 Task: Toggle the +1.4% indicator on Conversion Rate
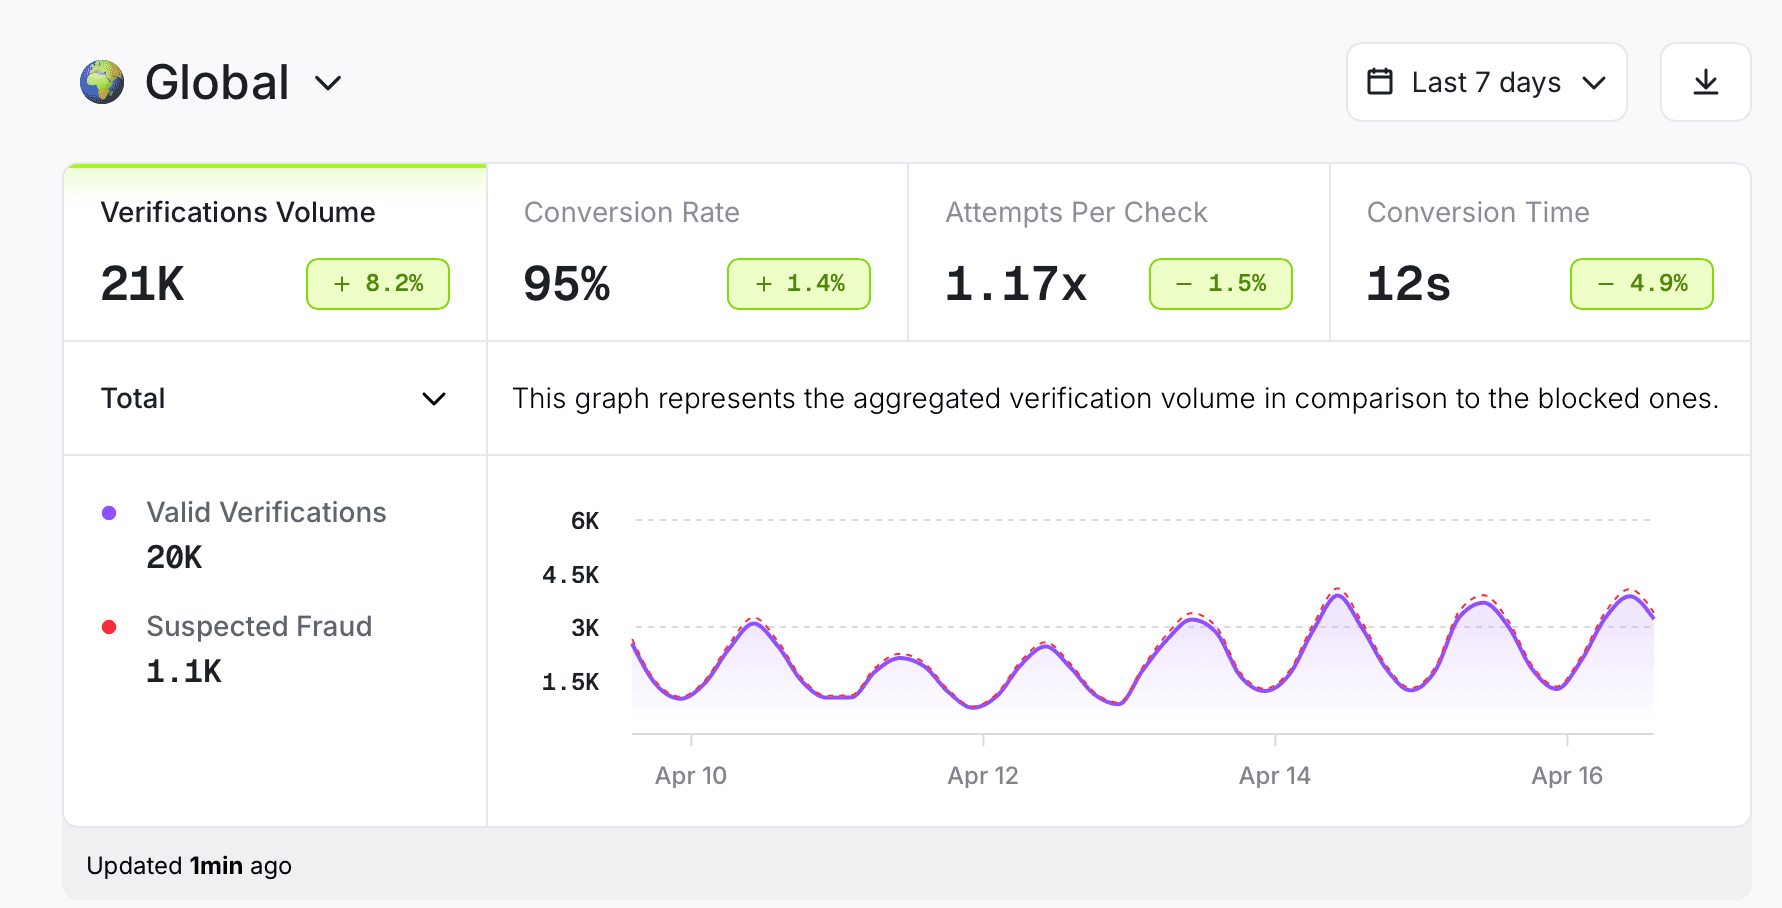pyautogui.click(x=798, y=283)
